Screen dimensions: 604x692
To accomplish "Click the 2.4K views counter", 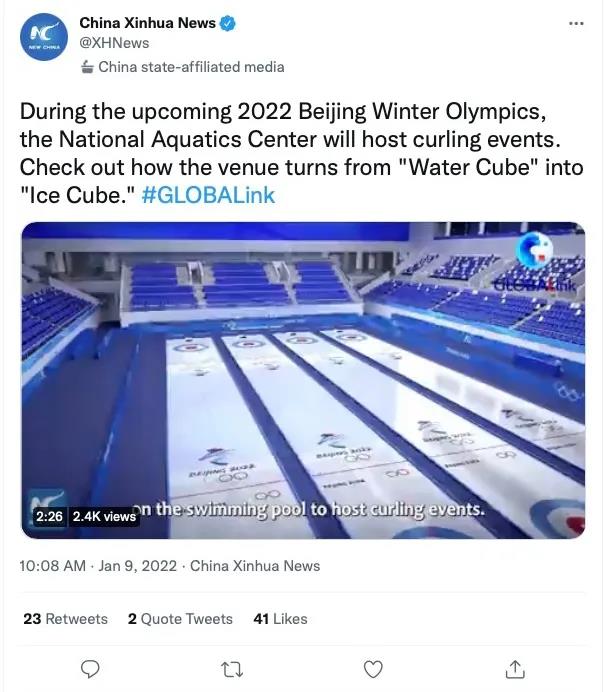I will tap(104, 516).
